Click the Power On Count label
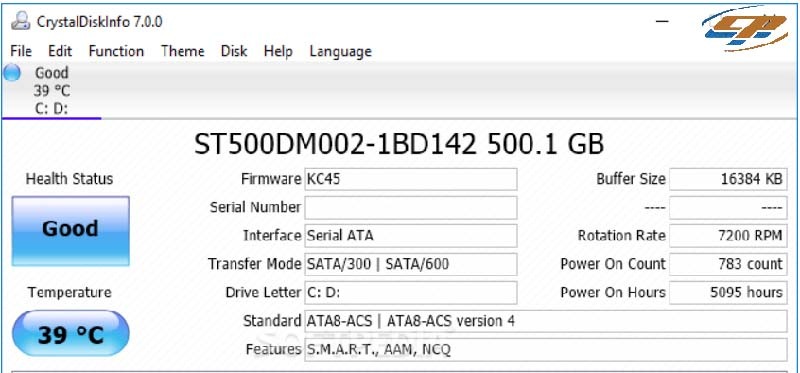Image resolution: width=800 pixels, height=373 pixels. (x=613, y=264)
